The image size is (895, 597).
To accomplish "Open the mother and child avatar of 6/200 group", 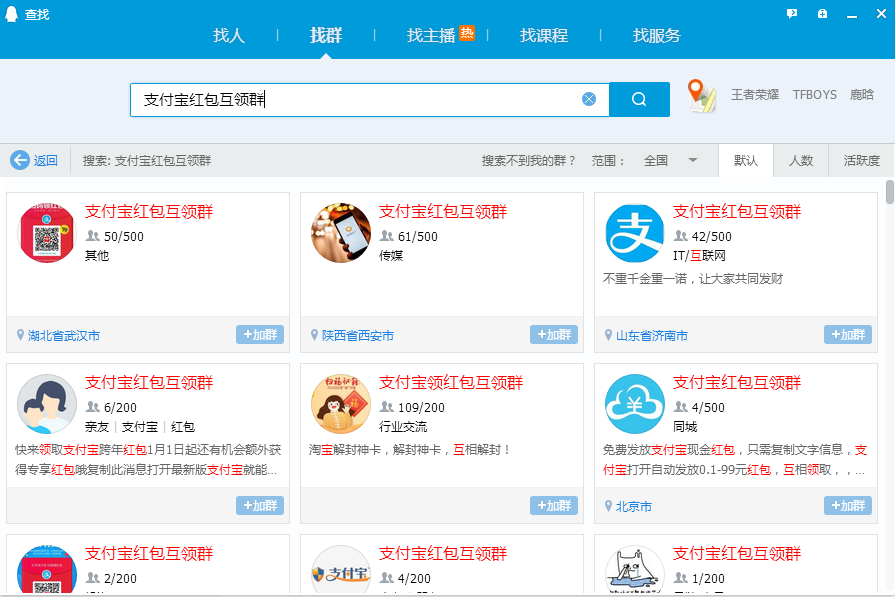I will [47, 404].
